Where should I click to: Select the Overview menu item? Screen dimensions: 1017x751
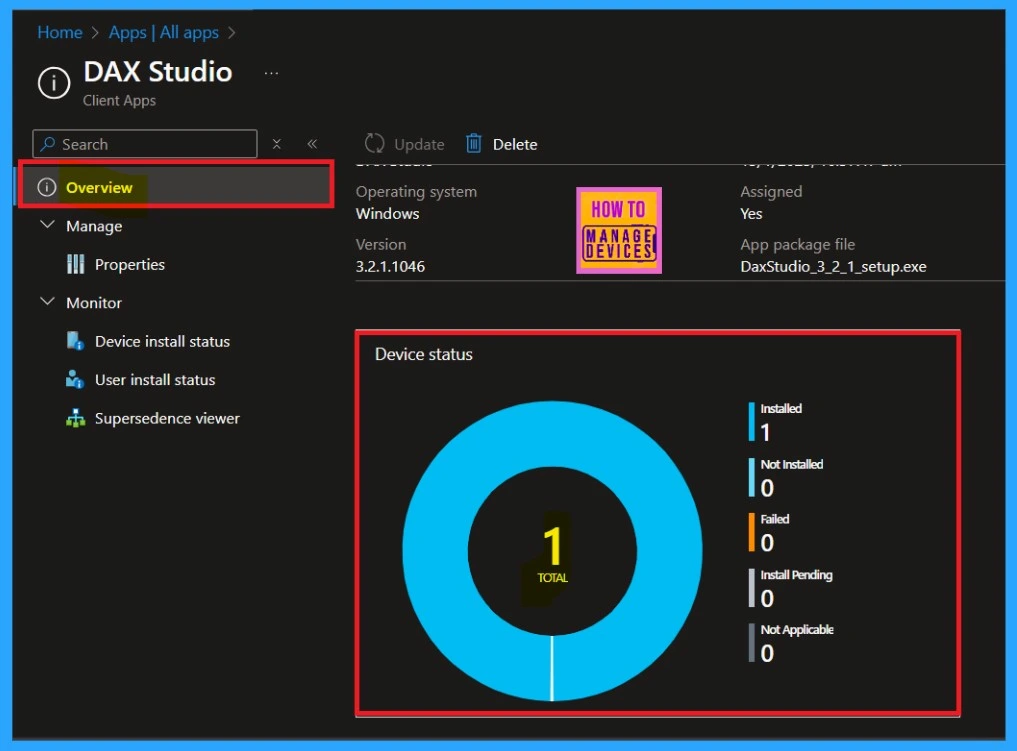(176, 187)
